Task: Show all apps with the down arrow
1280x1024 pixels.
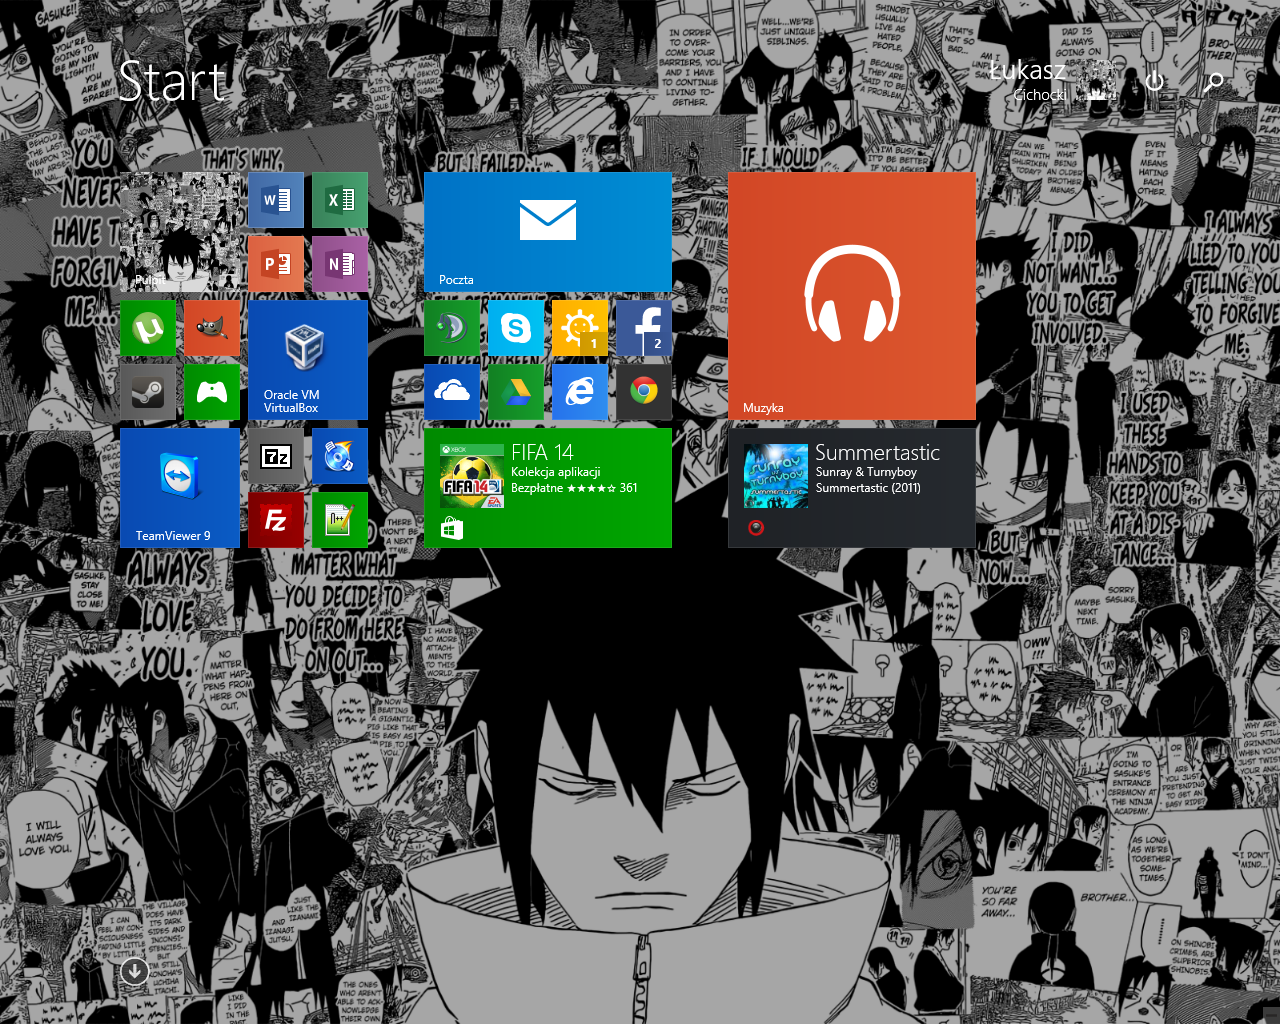Action: coord(135,971)
